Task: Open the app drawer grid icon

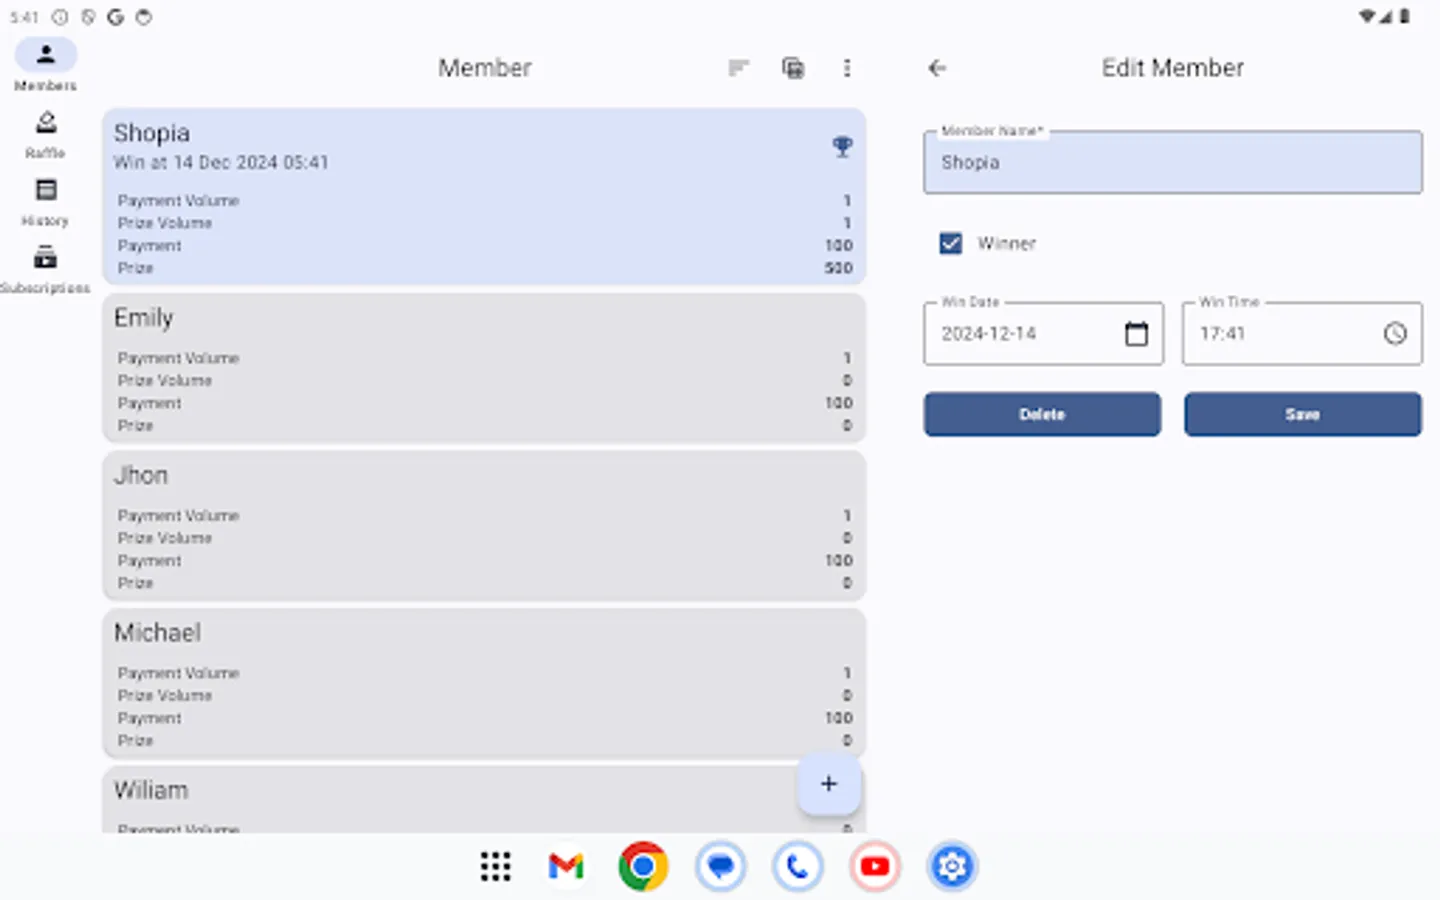Action: 496,866
